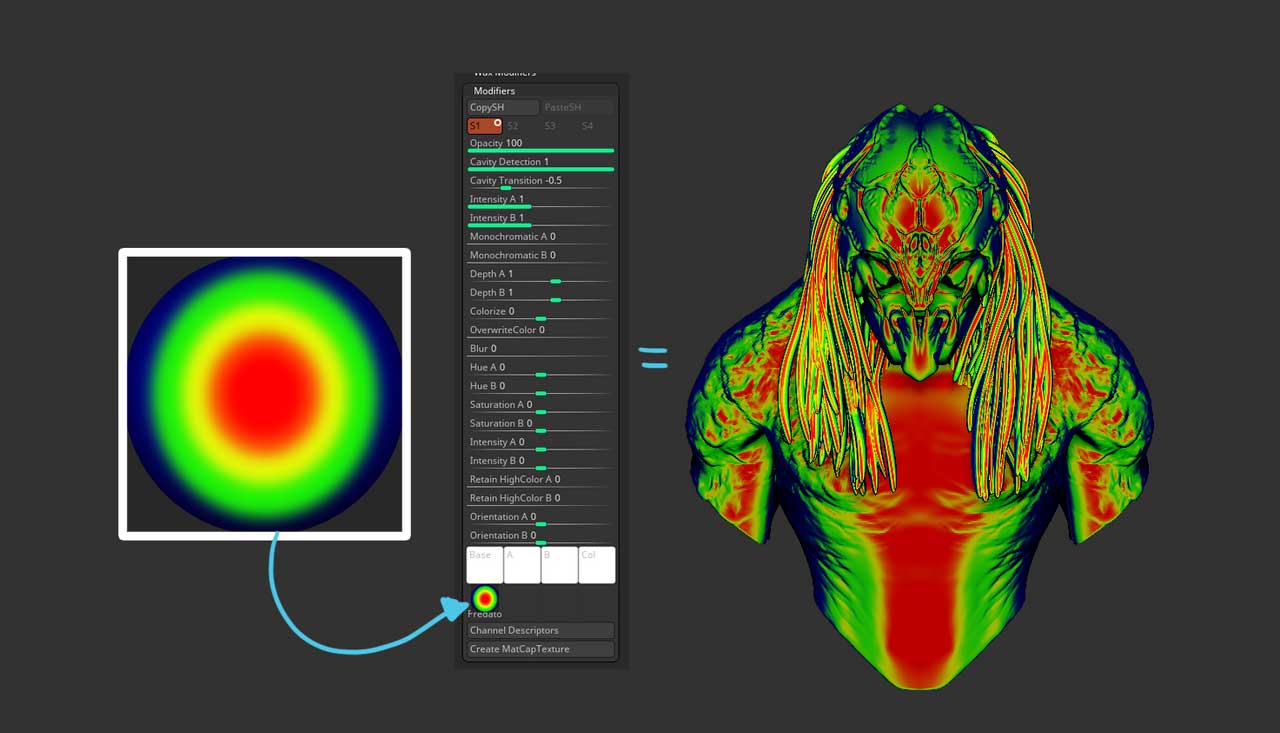1280x733 pixels.
Task: Click the Create MatCapTexture button
Action: tap(541, 650)
